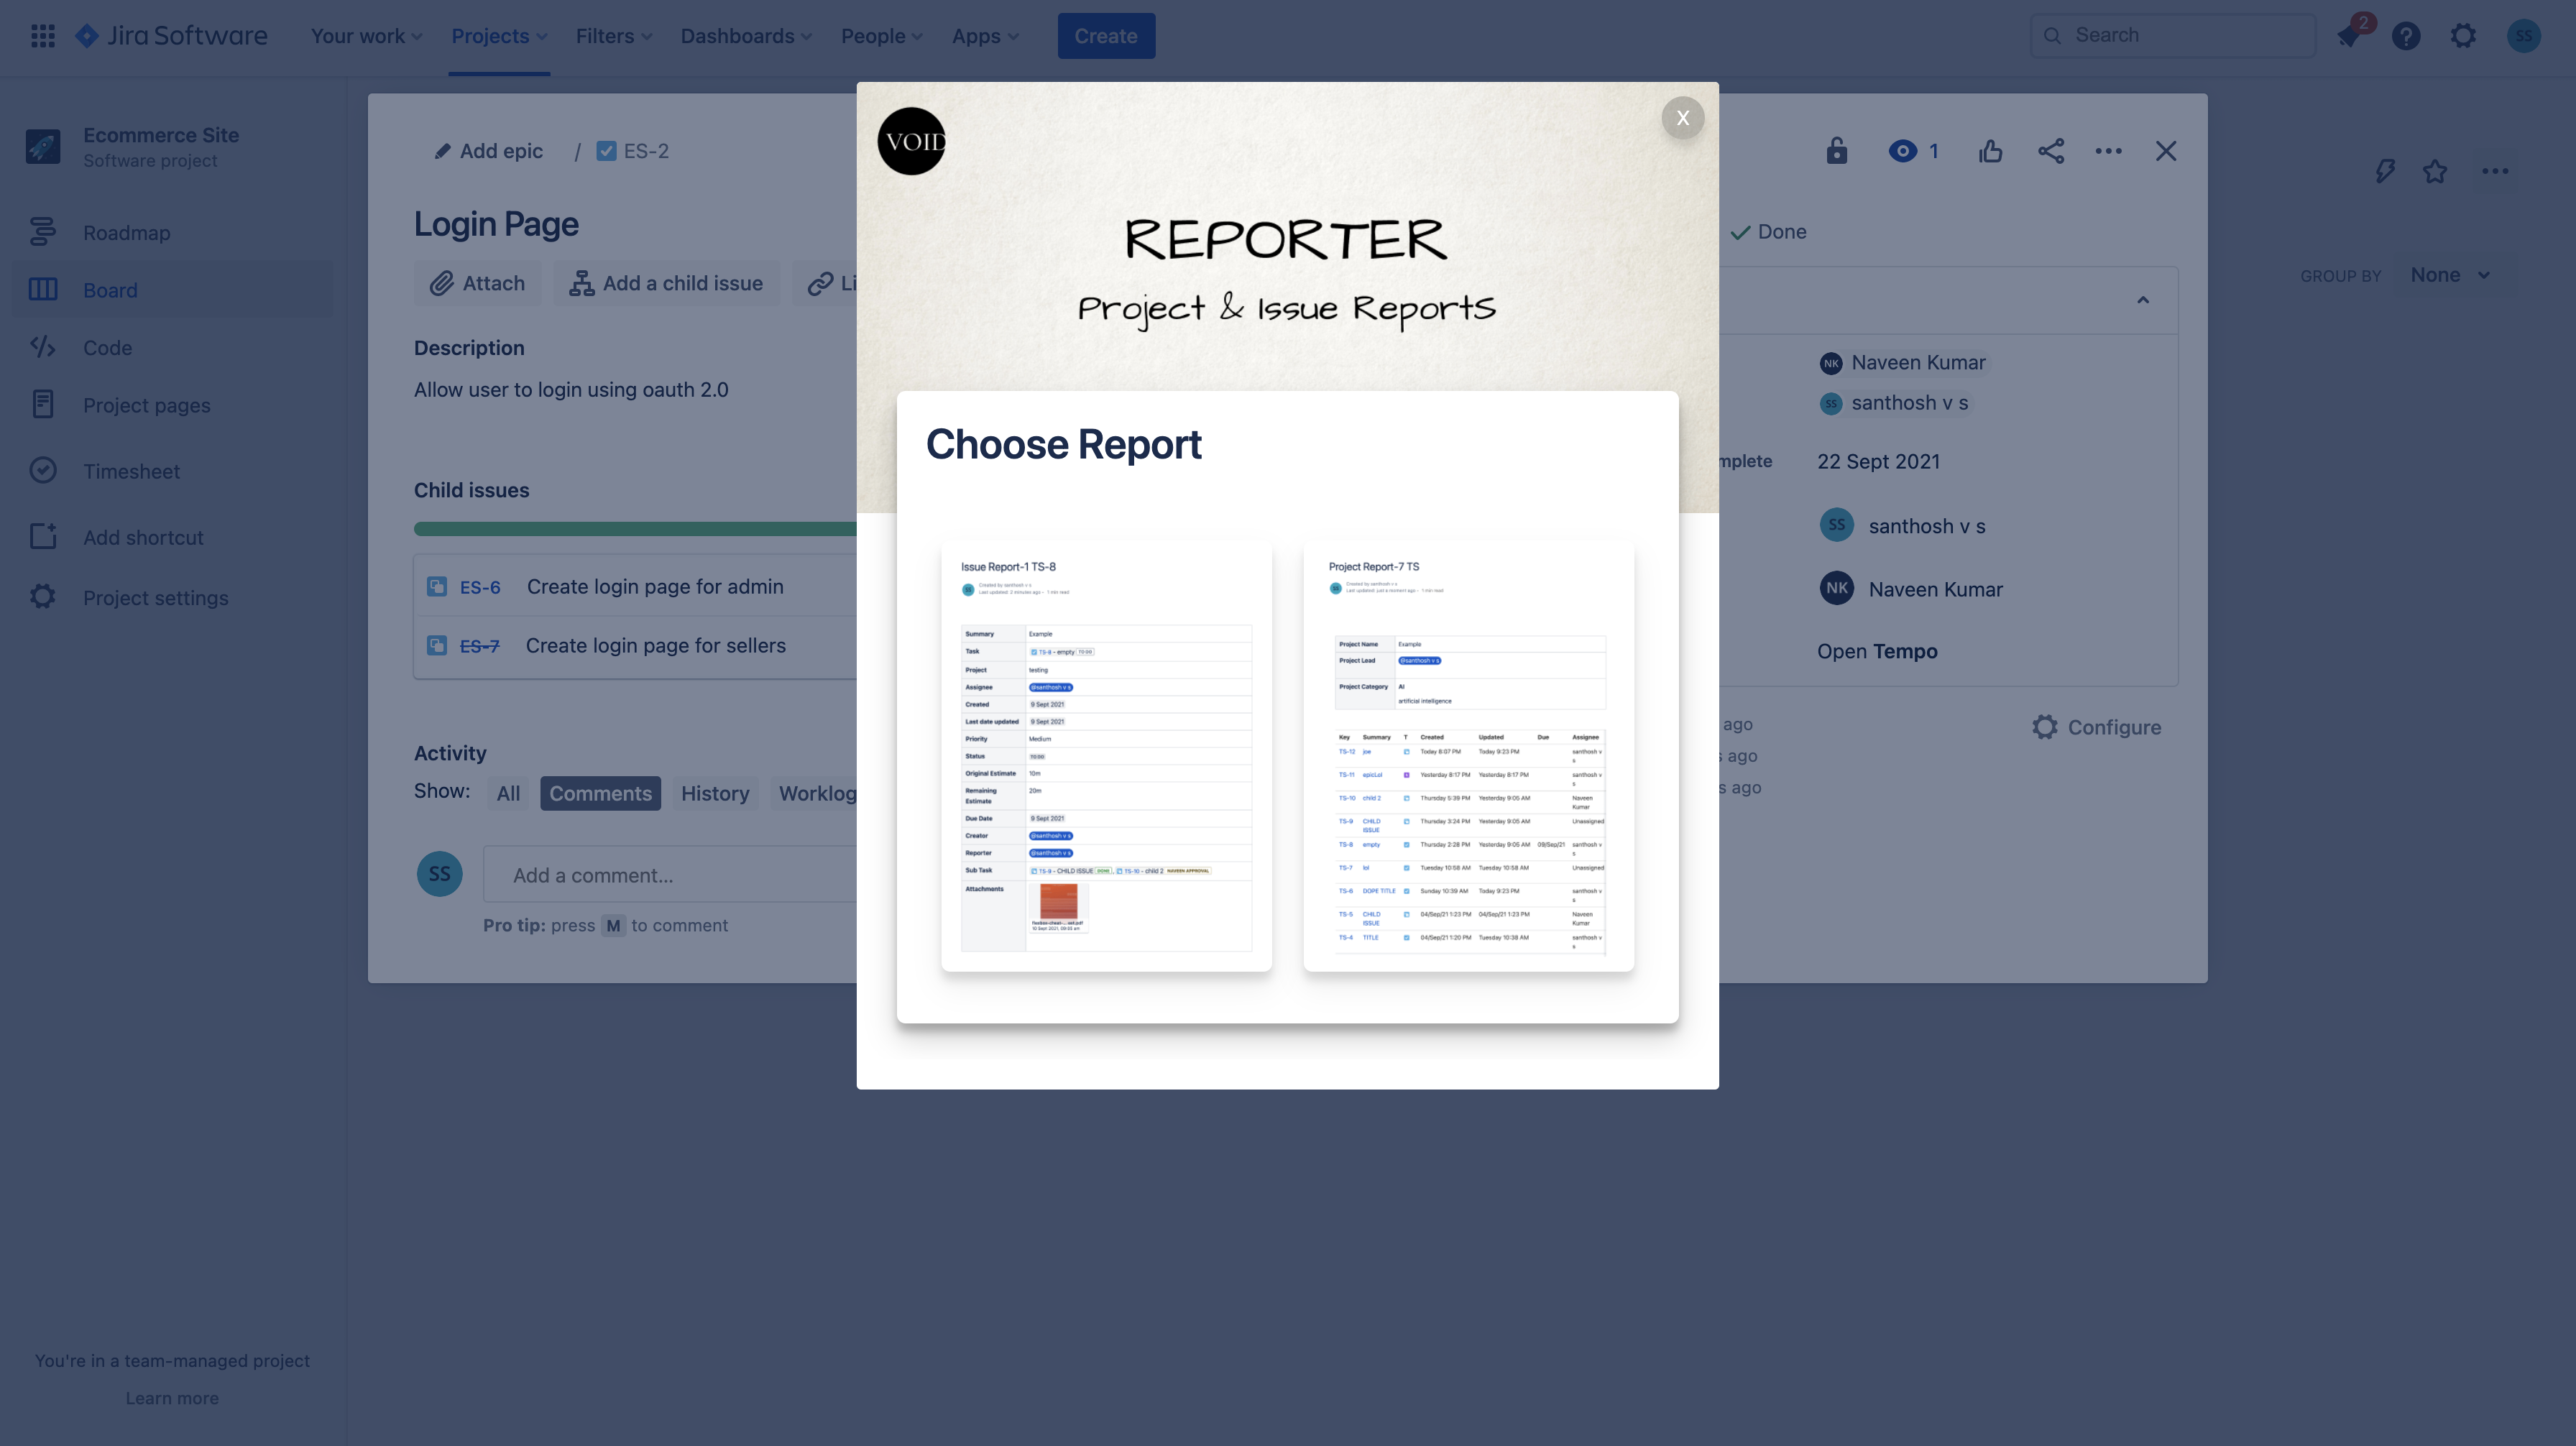The image size is (2576, 1446).
Task: Click the child issues progress bar
Action: point(635,529)
